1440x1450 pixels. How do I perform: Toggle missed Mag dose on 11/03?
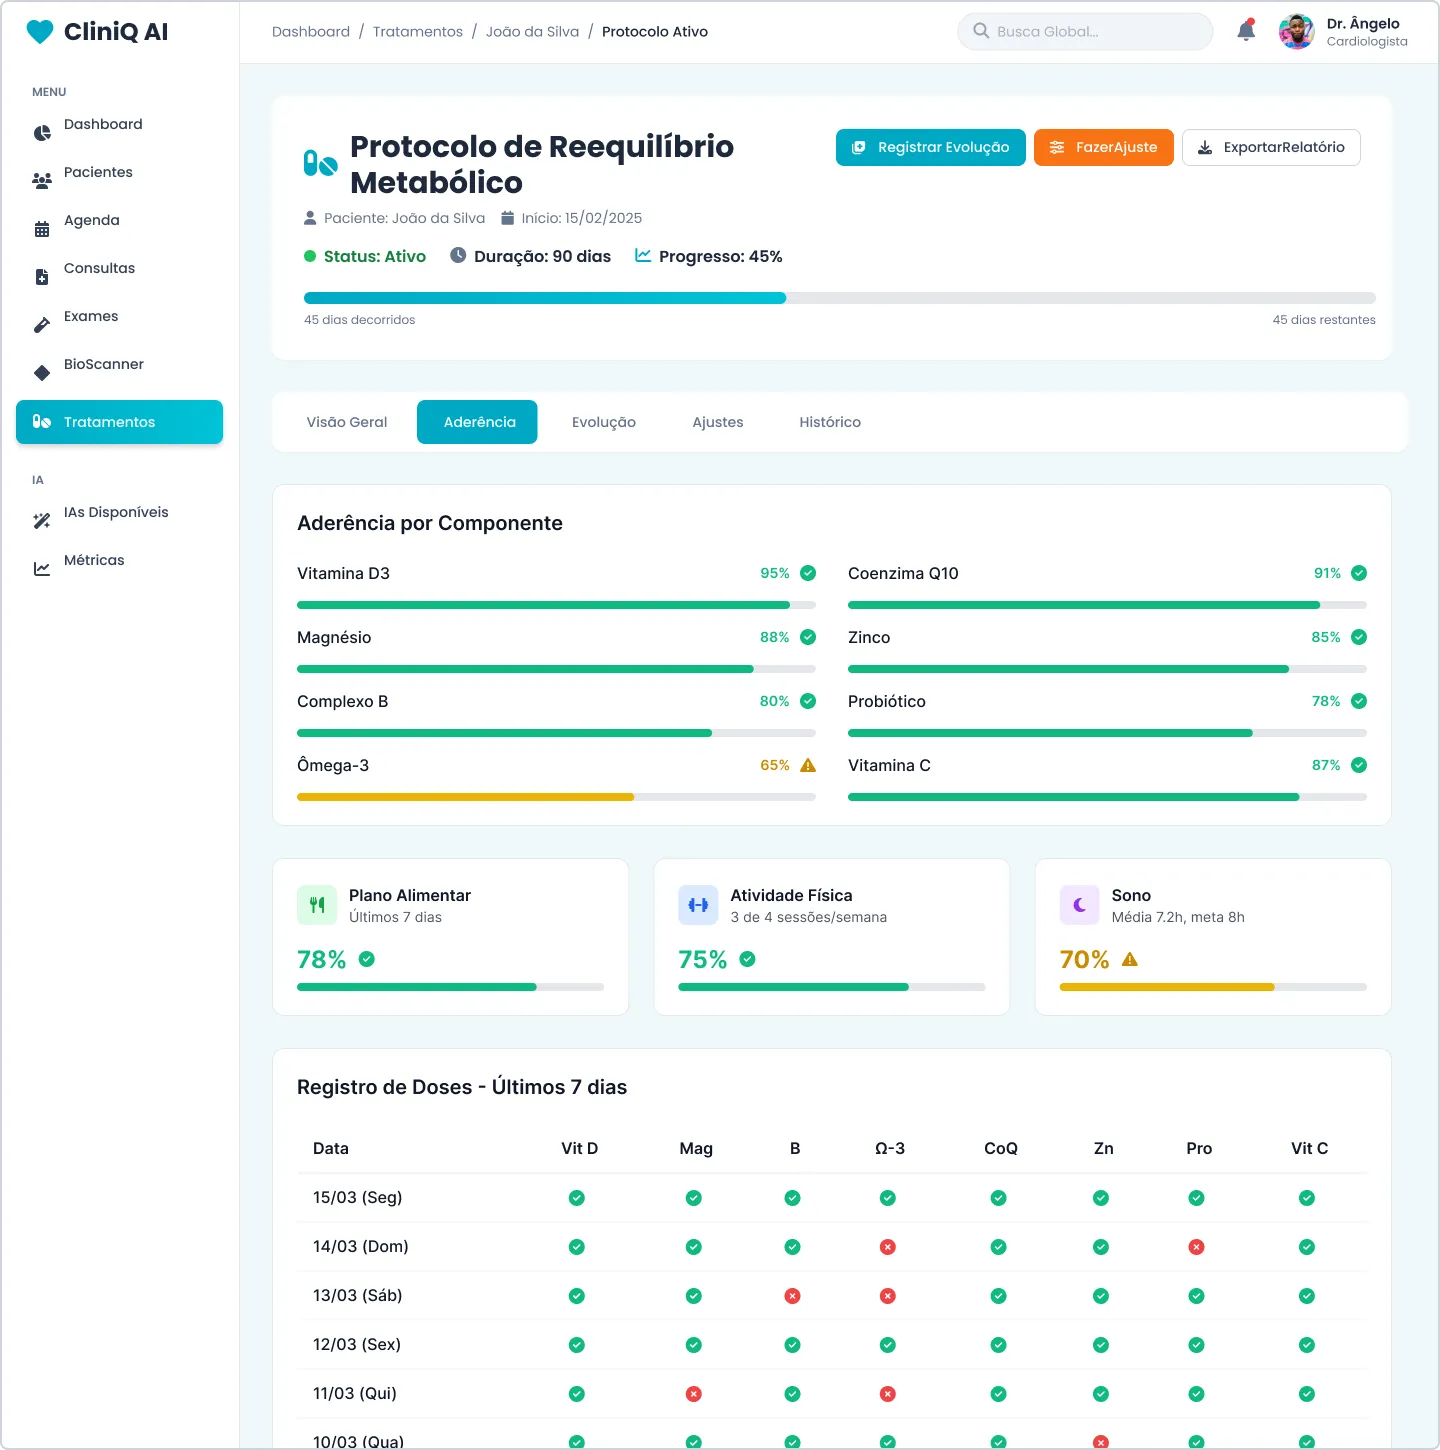click(693, 1394)
